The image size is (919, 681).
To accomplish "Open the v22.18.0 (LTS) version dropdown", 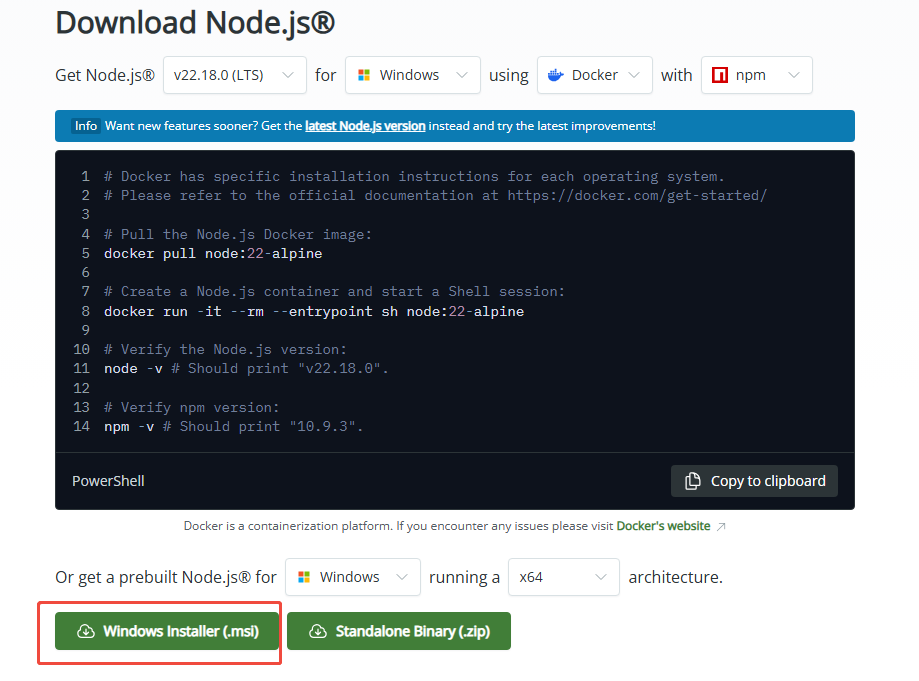I will [x=234, y=75].
